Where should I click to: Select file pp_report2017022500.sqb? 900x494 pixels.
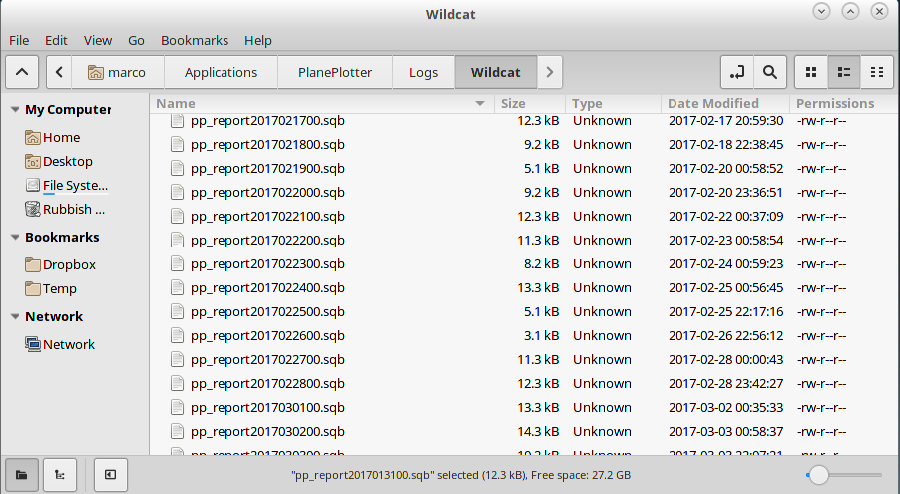[267, 311]
